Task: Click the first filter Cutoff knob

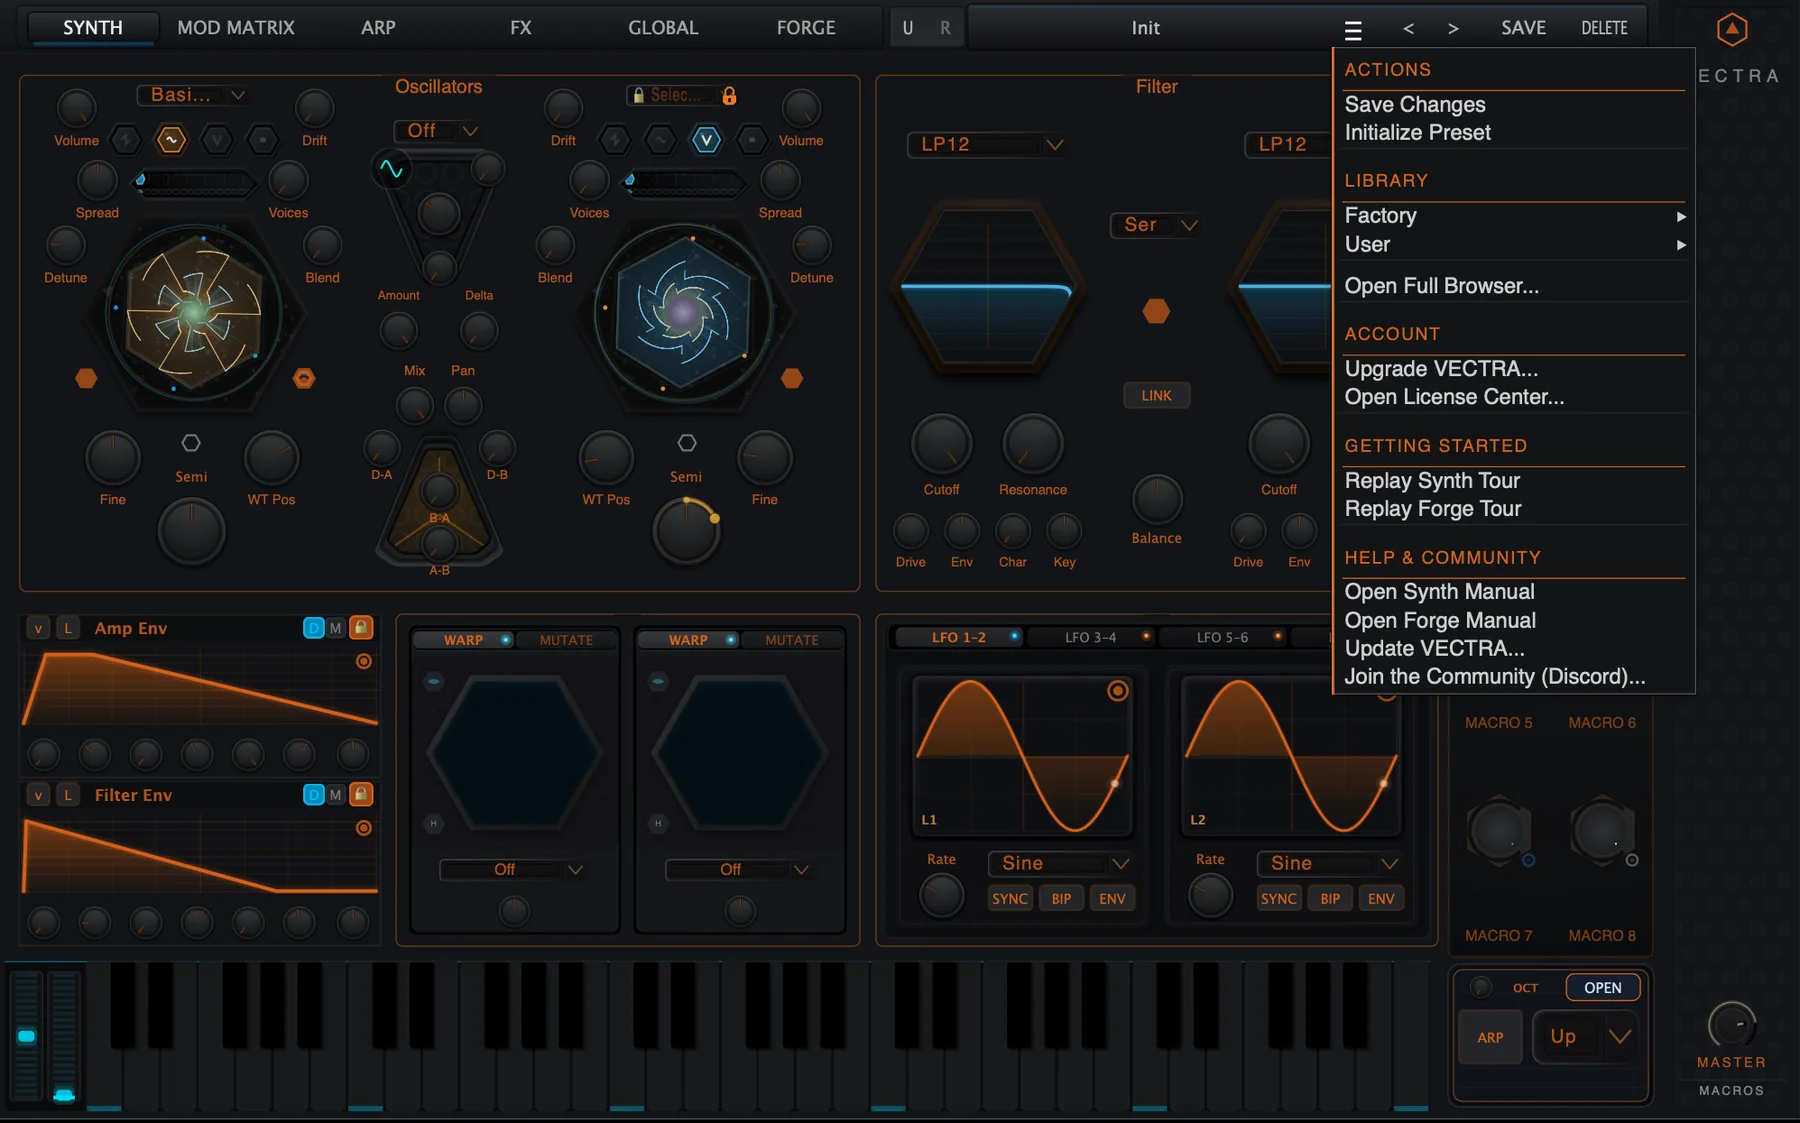Action: click(x=941, y=444)
